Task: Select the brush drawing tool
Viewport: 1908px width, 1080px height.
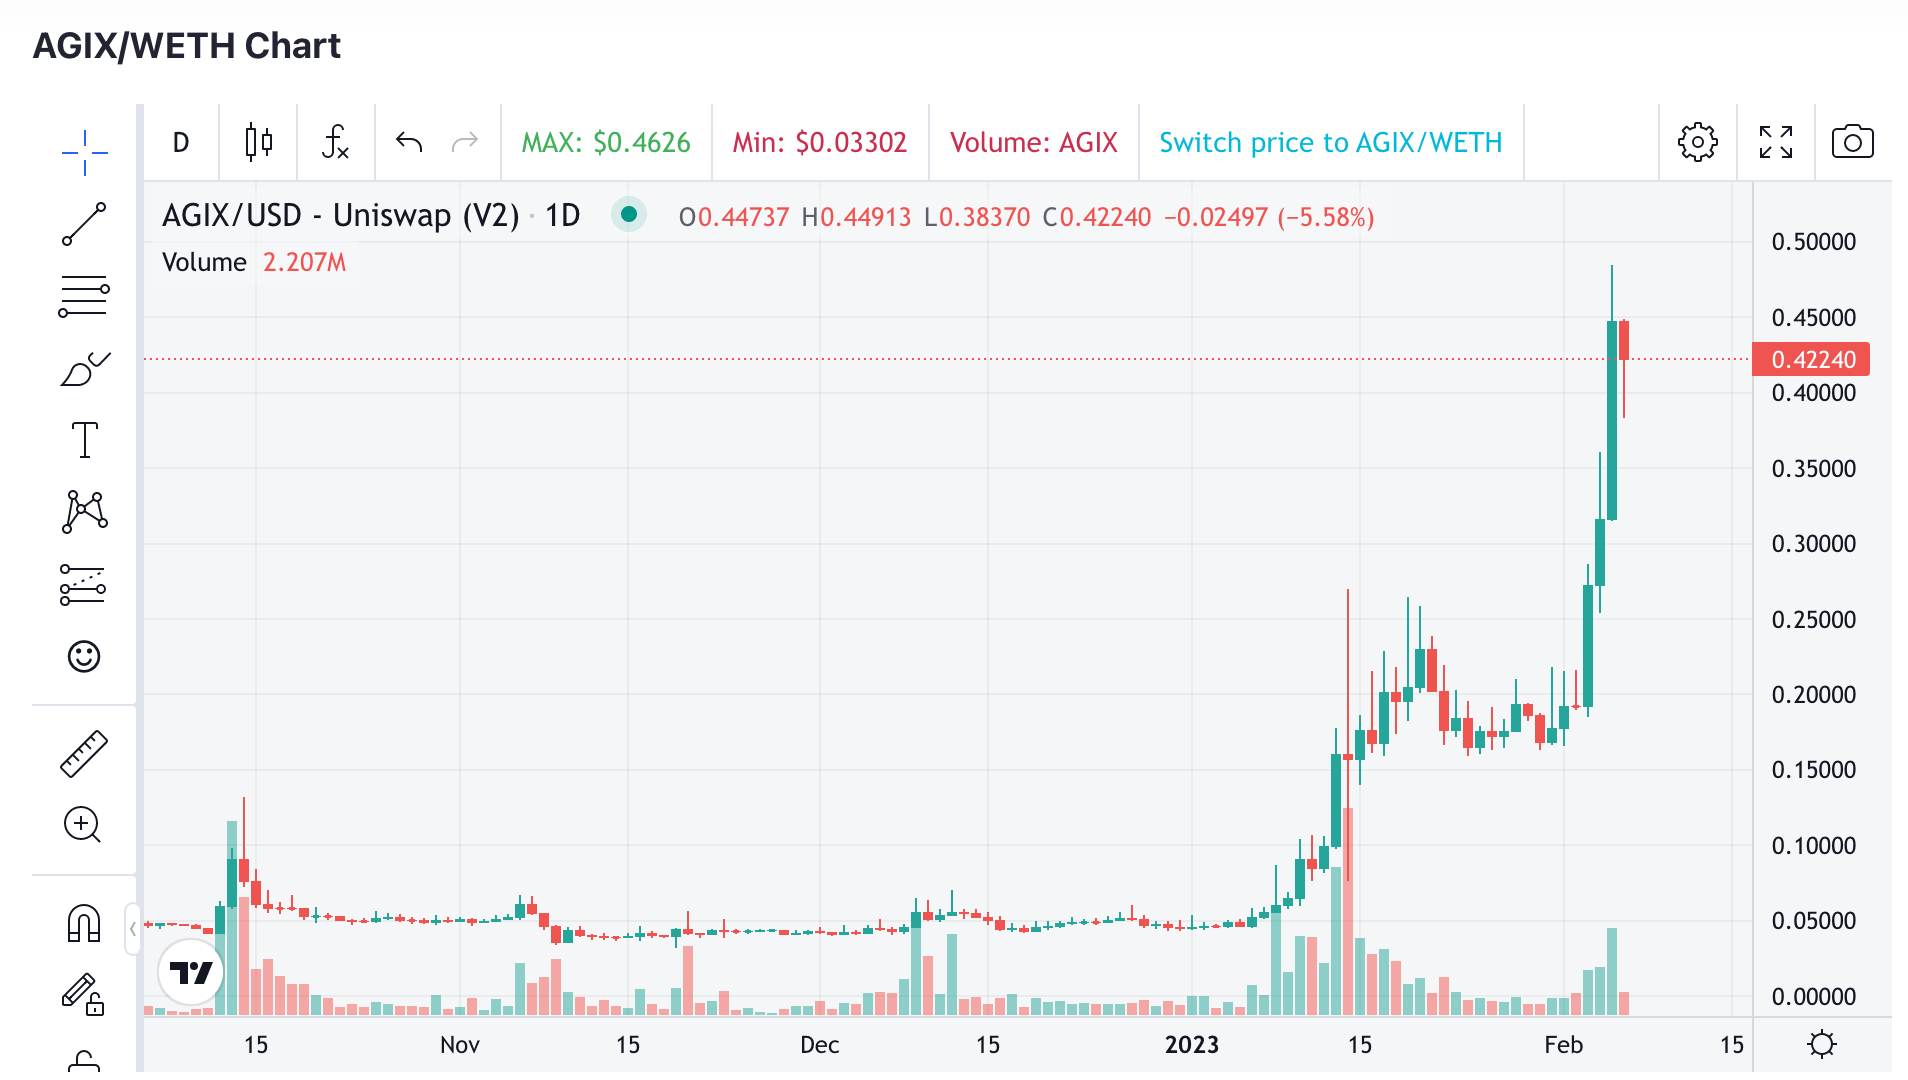Action: tap(84, 368)
